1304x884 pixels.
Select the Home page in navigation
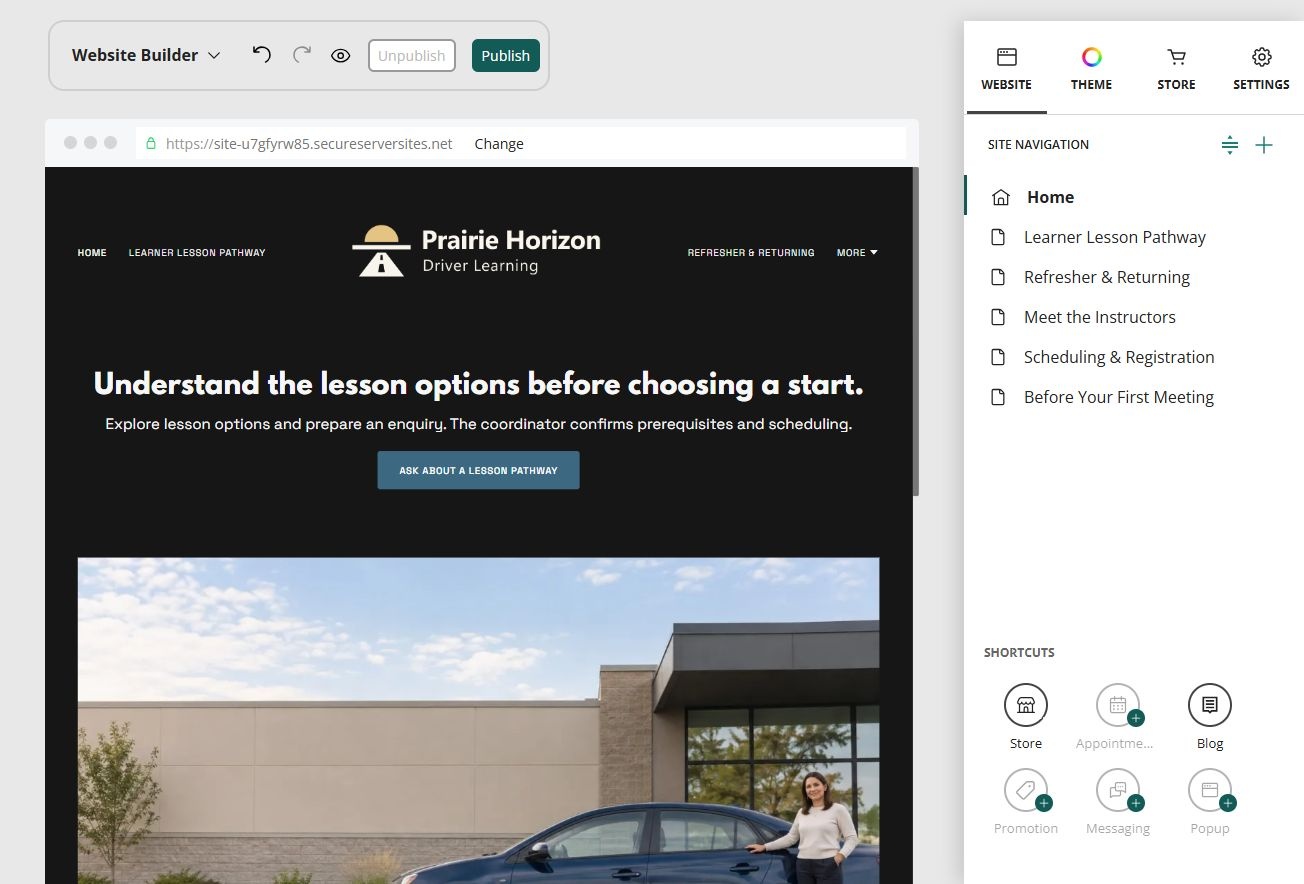1134,197
